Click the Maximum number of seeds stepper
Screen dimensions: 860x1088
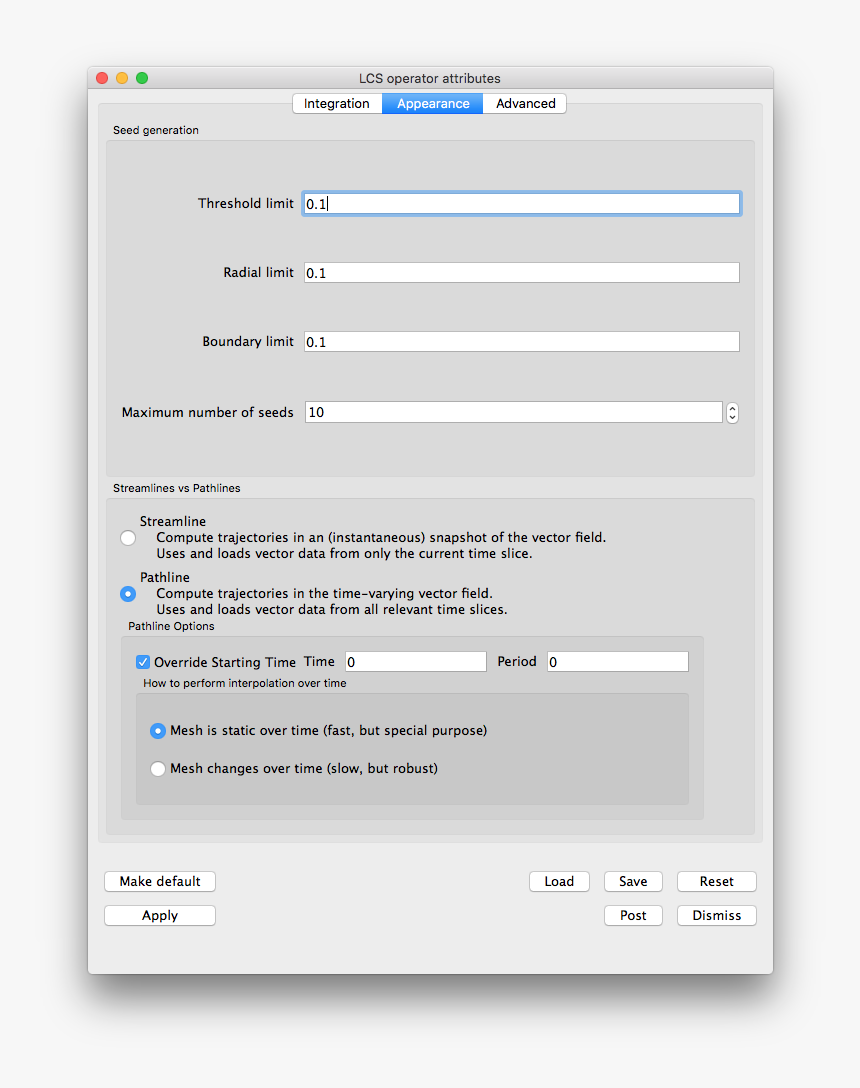(732, 412)
